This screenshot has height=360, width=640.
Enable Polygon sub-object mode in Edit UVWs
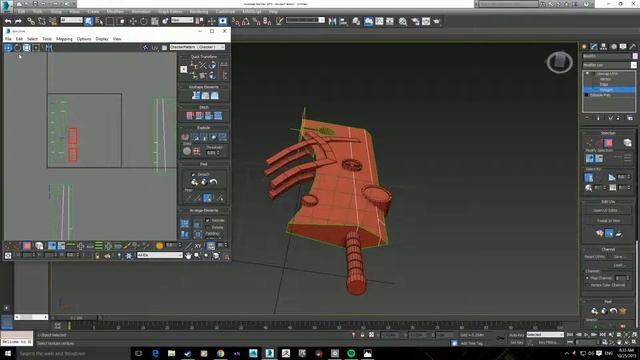(27, 246)
